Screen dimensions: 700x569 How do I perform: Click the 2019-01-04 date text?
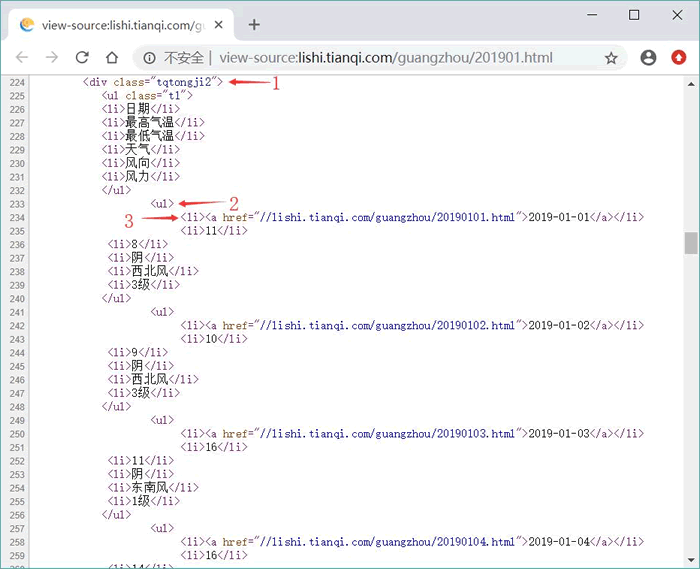click(x=559, y=542)
